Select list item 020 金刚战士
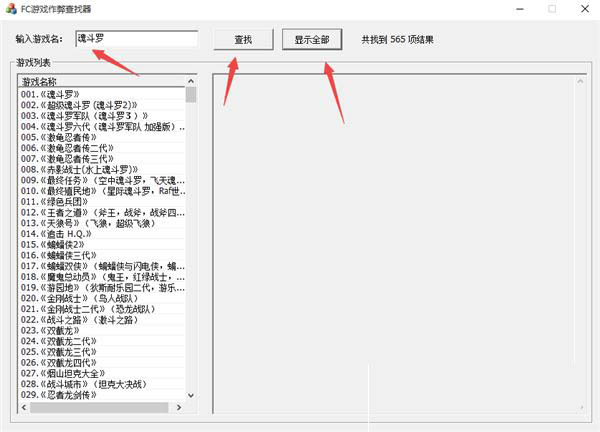600x432 pixels. pyautogui.click(x=101, y=298)
